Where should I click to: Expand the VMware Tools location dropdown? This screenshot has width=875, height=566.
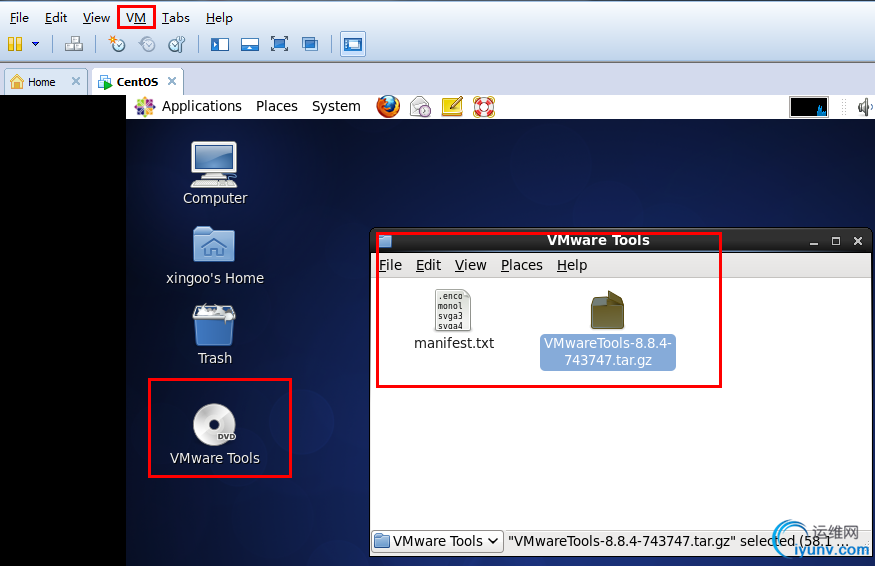coord(438,541)
